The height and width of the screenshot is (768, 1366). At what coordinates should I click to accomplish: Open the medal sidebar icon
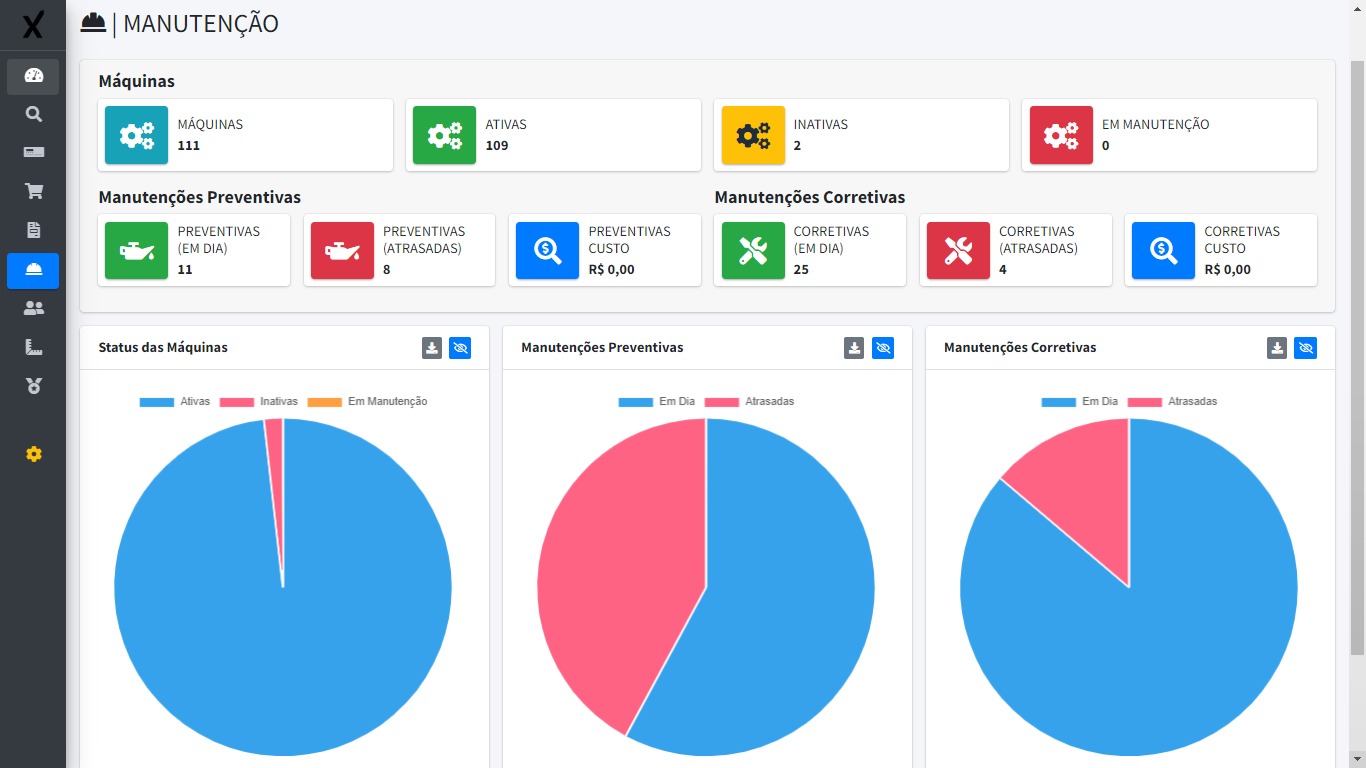33,386
